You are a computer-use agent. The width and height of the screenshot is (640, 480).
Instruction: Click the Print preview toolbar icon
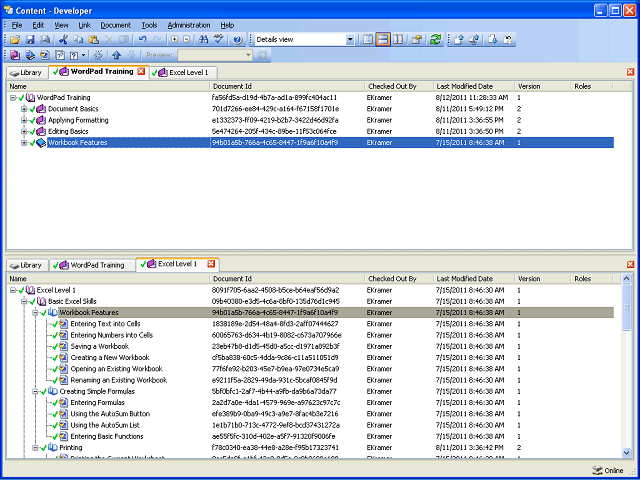(45, 40)
